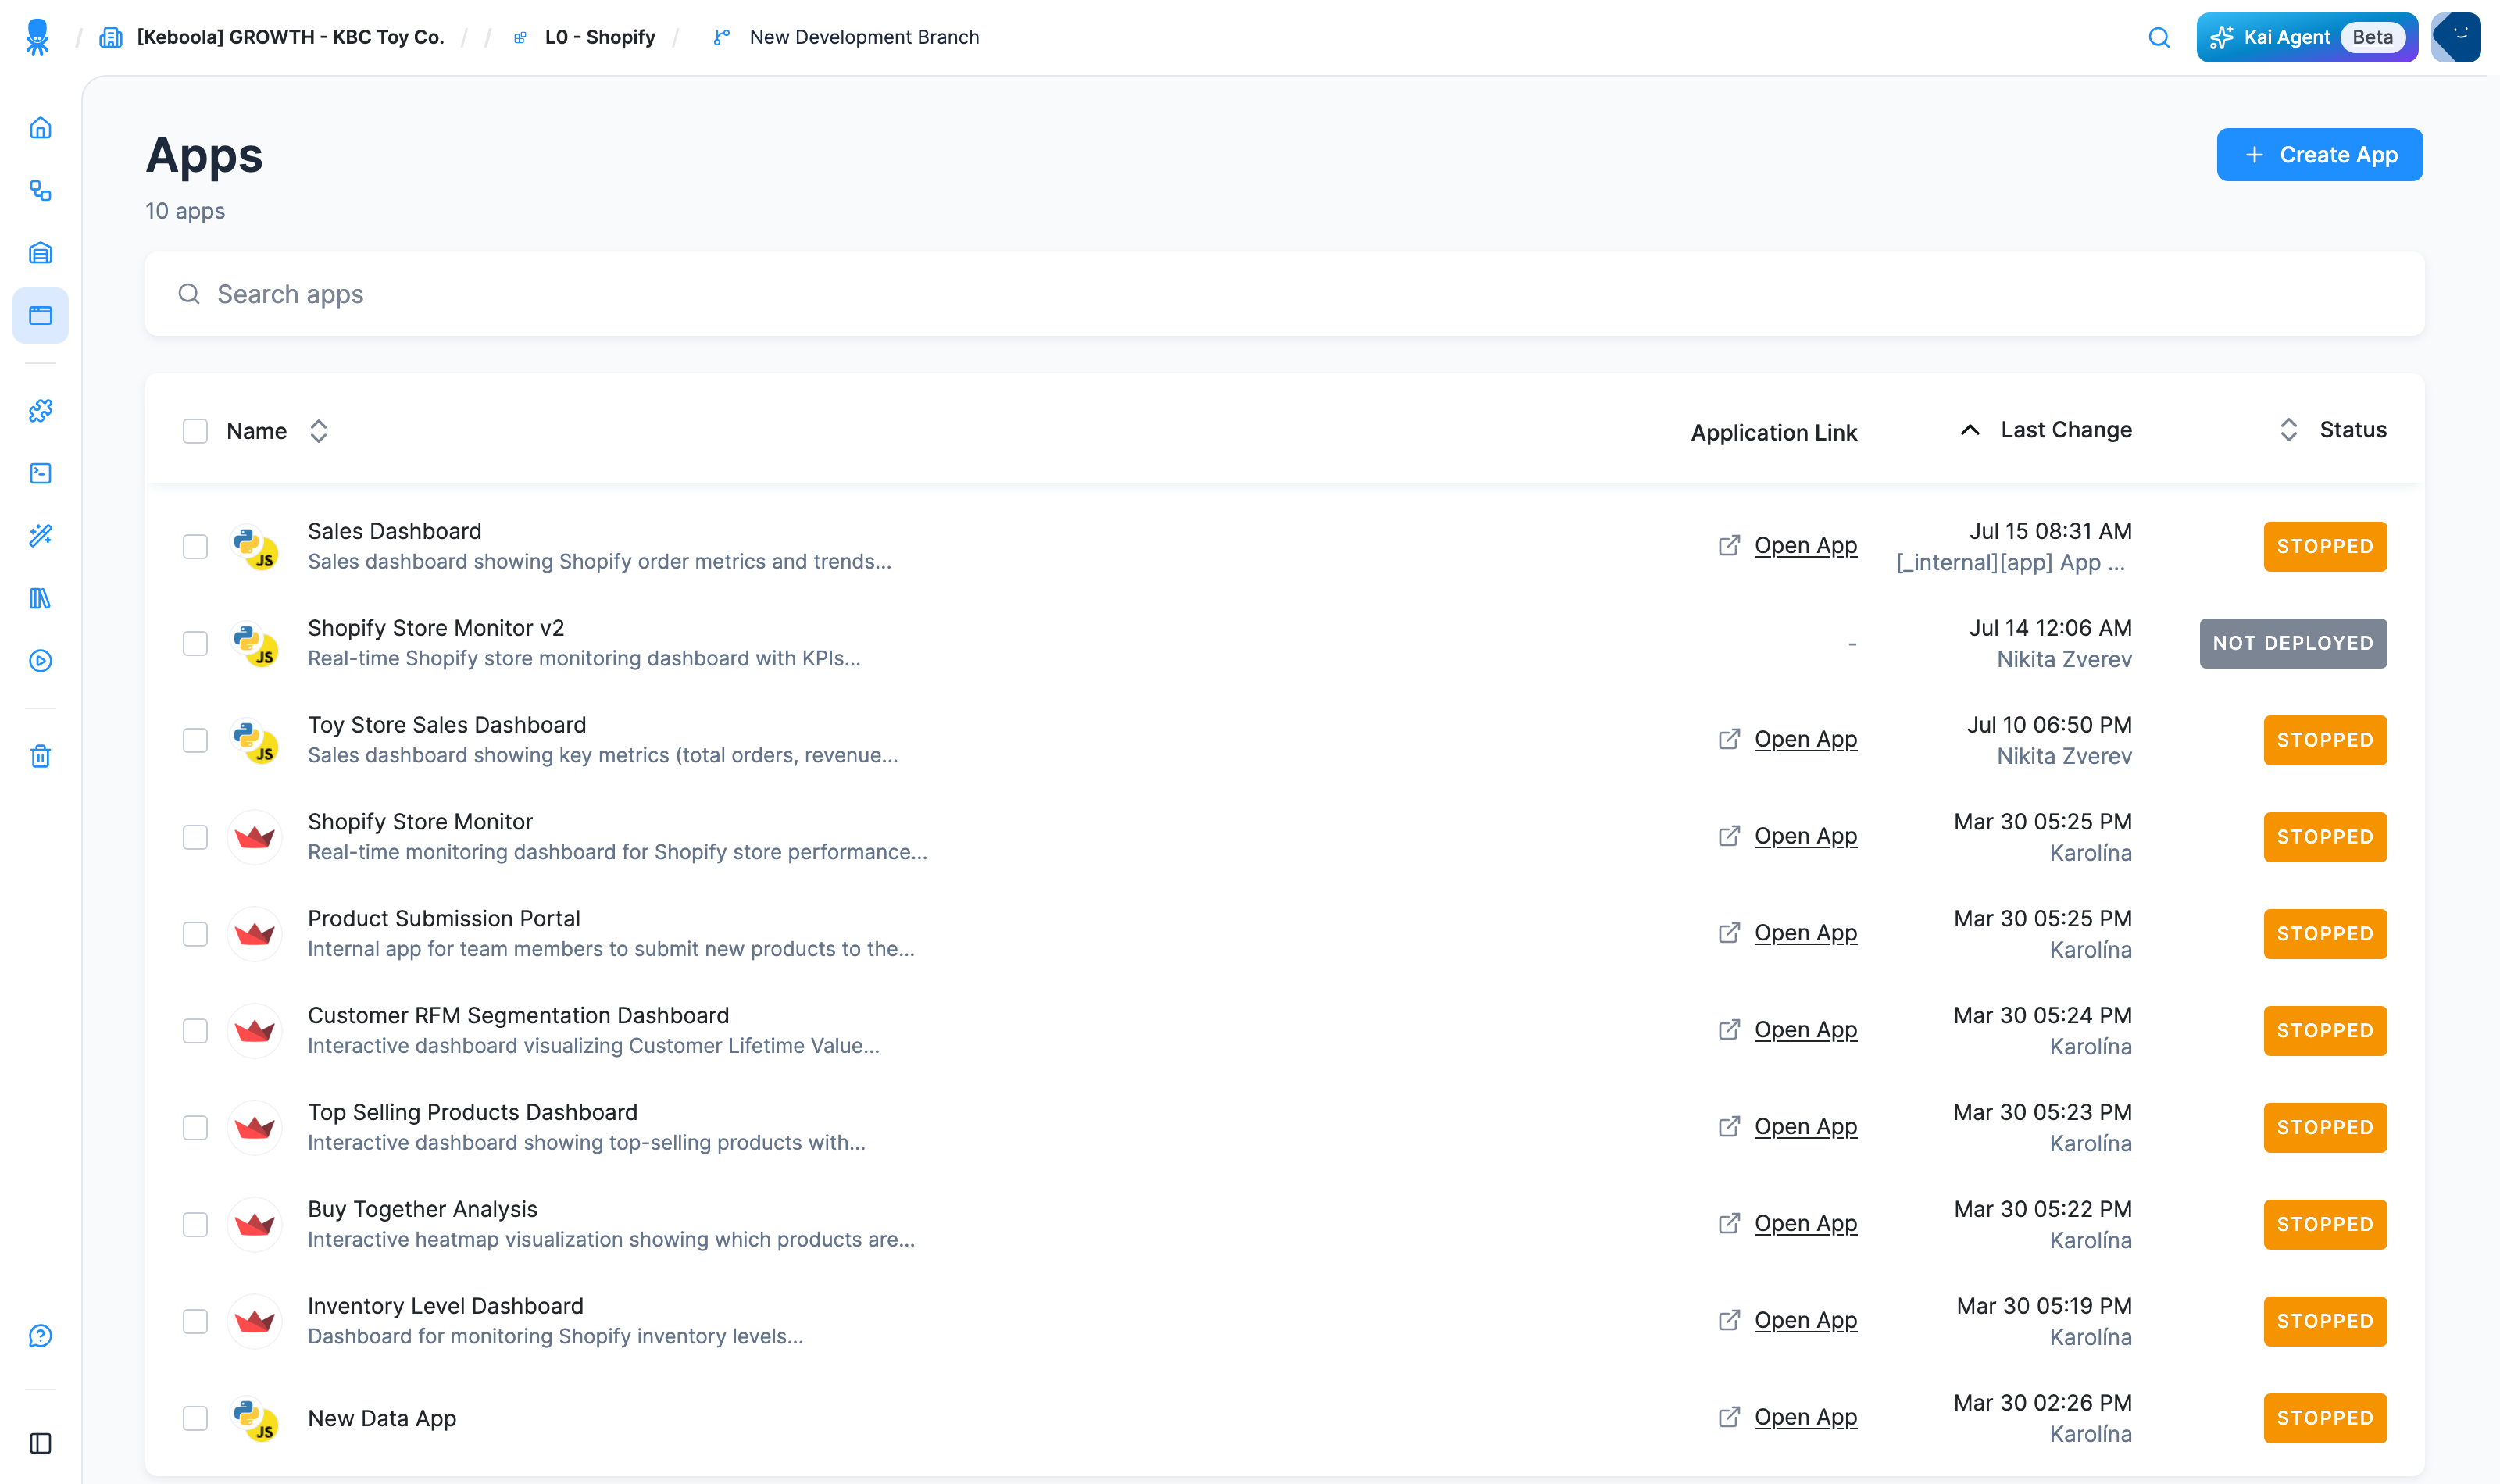Open App link for Product Submission Portal
This screenshot has height=1484, width=2500.
[1805, 933]
